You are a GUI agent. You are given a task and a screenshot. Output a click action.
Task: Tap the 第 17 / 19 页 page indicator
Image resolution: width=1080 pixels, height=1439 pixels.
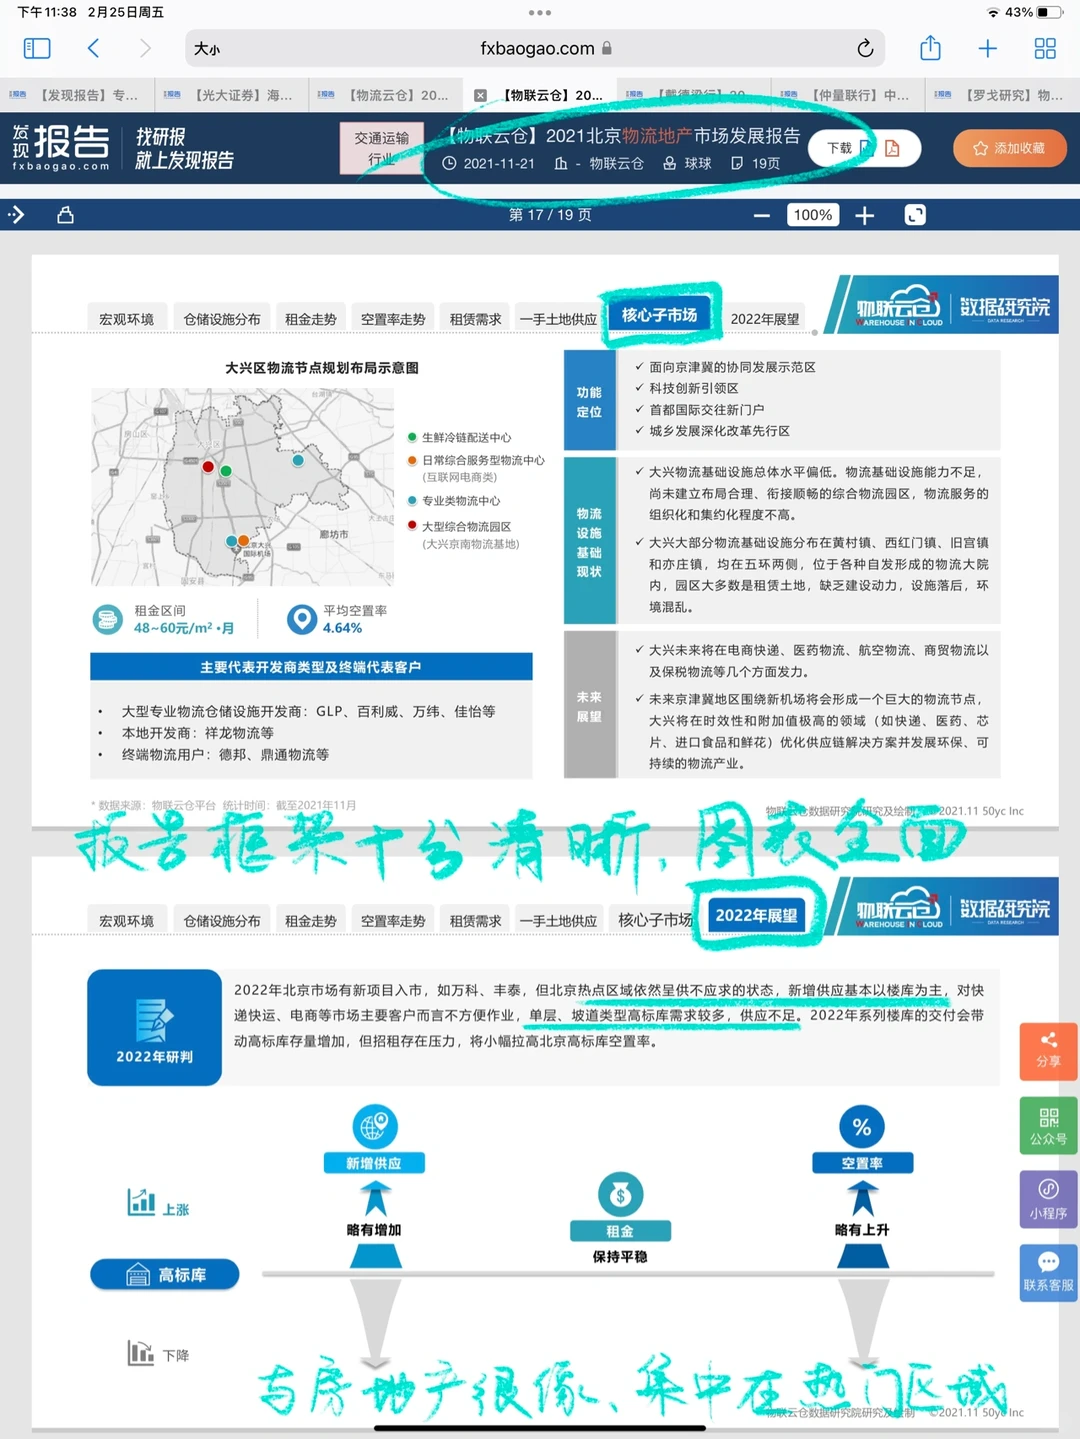coord(550,214)
